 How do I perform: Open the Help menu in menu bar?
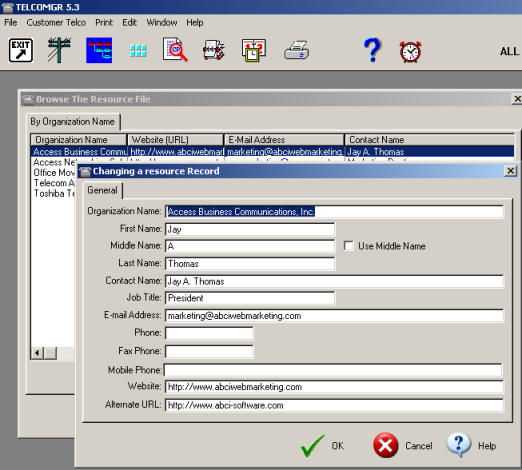point(195,22)
